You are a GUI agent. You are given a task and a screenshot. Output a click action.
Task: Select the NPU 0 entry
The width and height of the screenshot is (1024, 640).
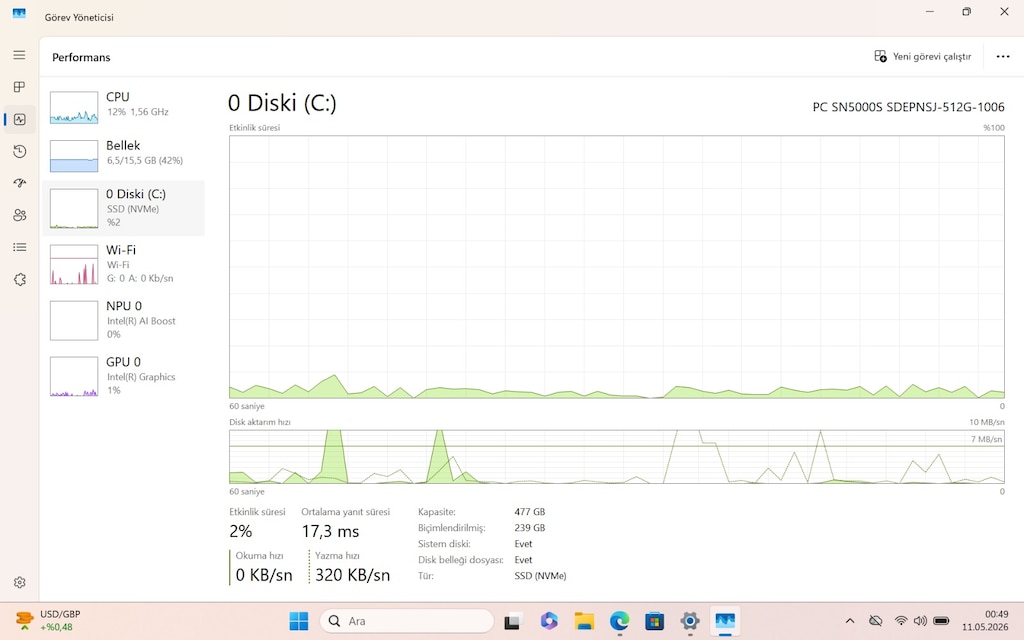tap(123, 320)
